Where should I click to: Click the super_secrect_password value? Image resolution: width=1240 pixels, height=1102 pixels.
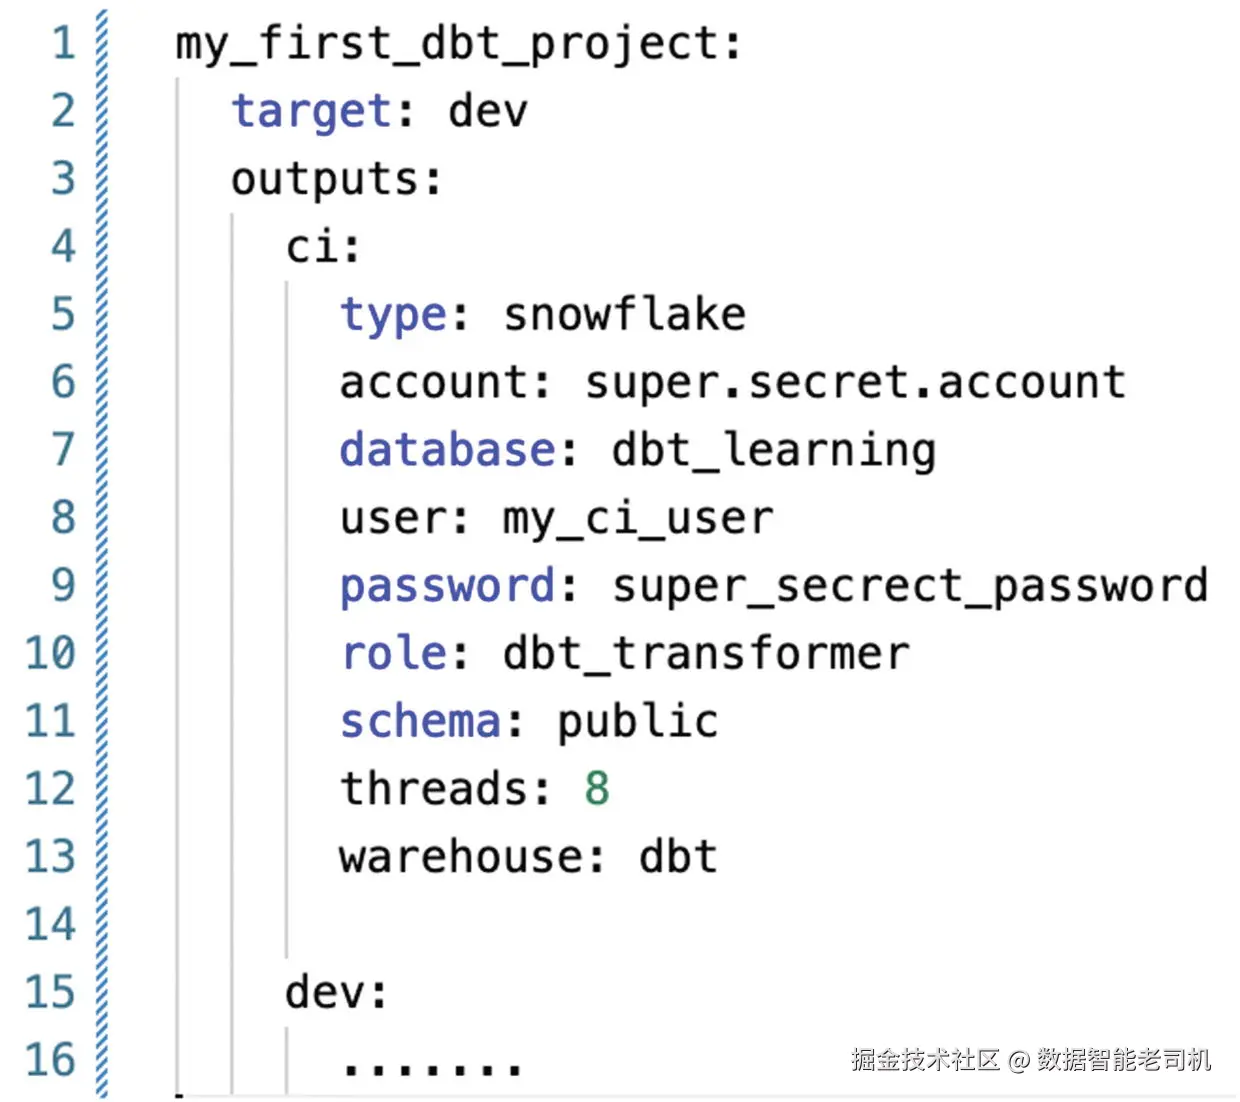coord(910,586)
